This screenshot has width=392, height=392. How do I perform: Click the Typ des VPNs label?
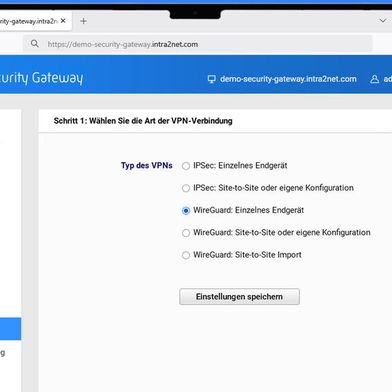click(146, 166)
